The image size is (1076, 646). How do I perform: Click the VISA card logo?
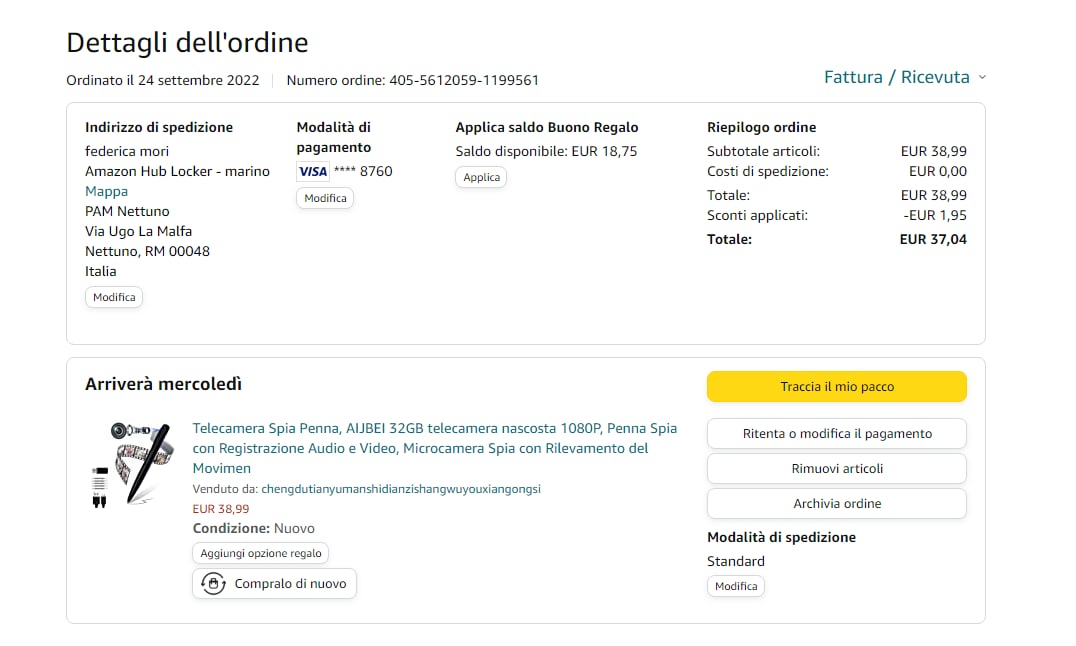coord(313,171)
